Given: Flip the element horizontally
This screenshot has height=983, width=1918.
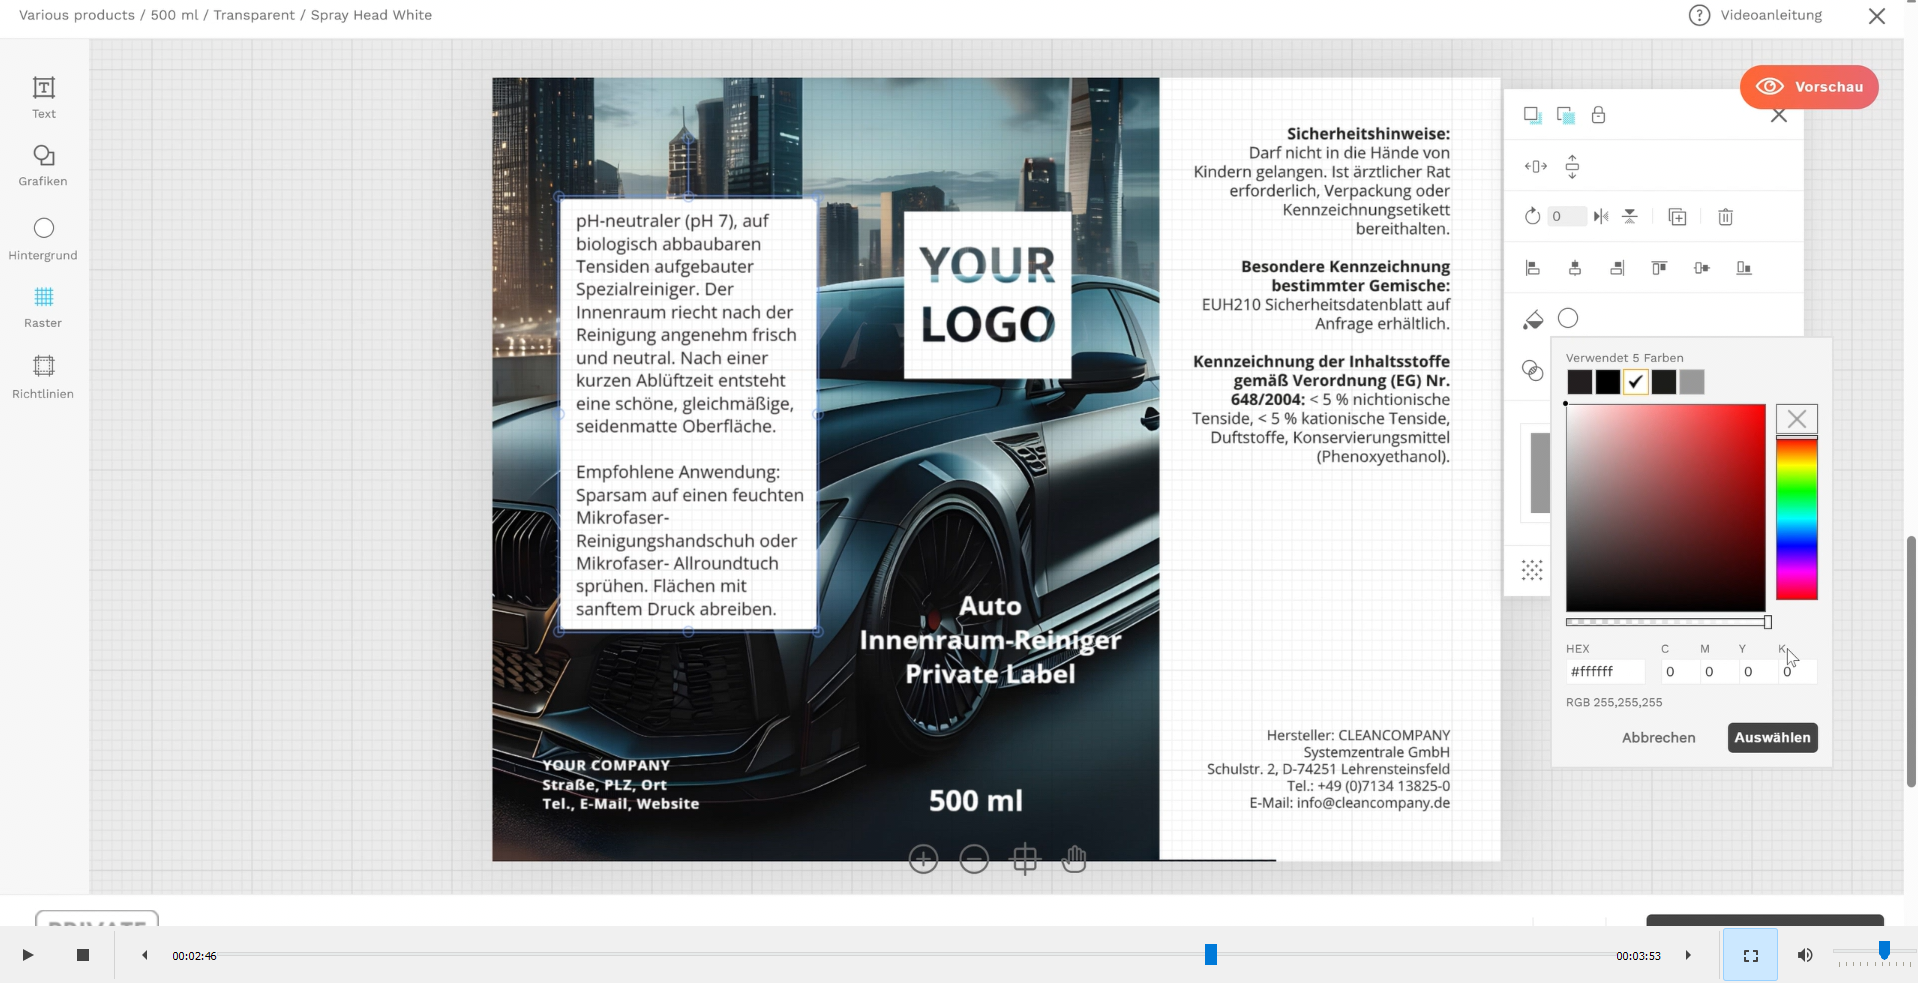Looking at the screenshot, I should tap(1601, 216).
